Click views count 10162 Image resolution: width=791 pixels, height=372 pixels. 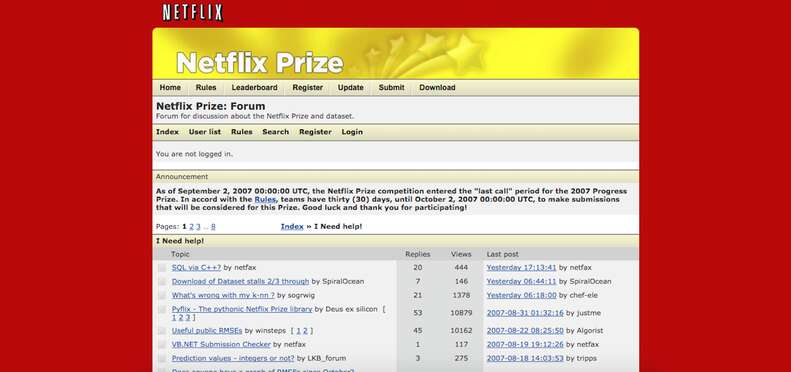point(461,331)
